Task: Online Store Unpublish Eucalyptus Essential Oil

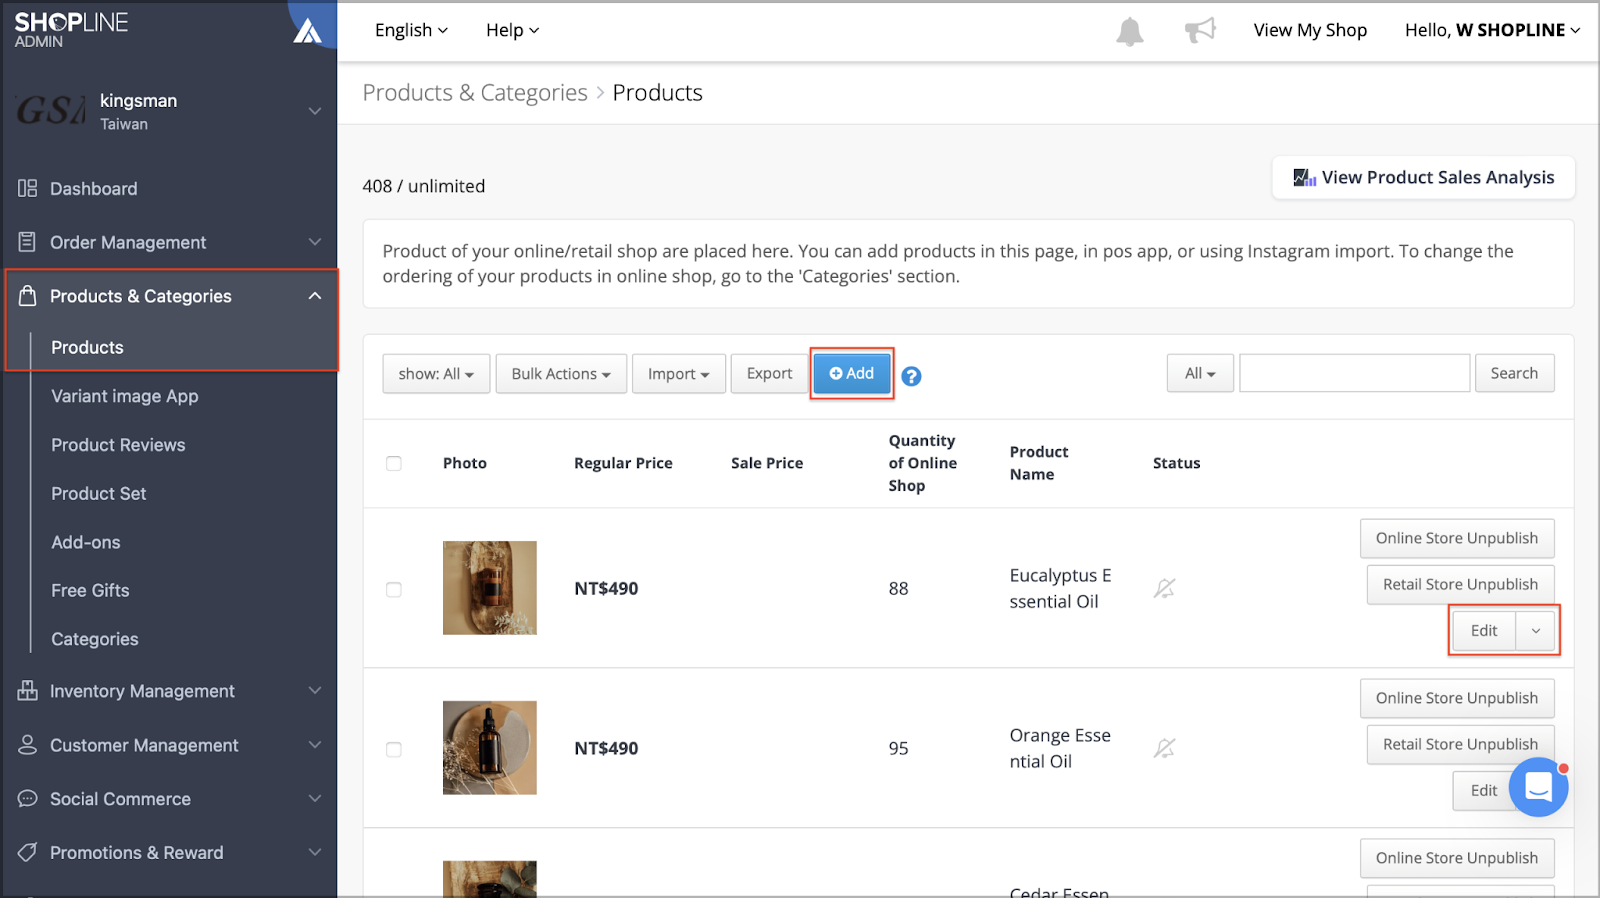Action: click(x=1457, y=538)
